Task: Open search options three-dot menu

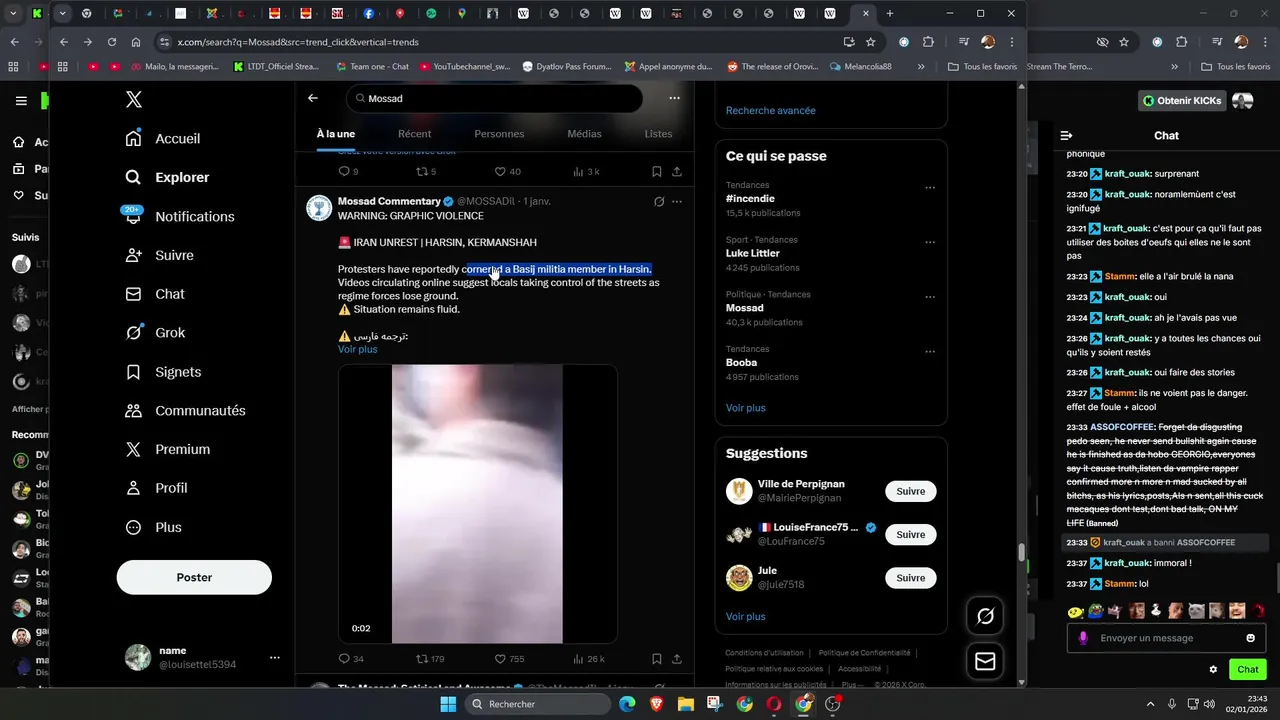Action: click(x=675, y=98)
